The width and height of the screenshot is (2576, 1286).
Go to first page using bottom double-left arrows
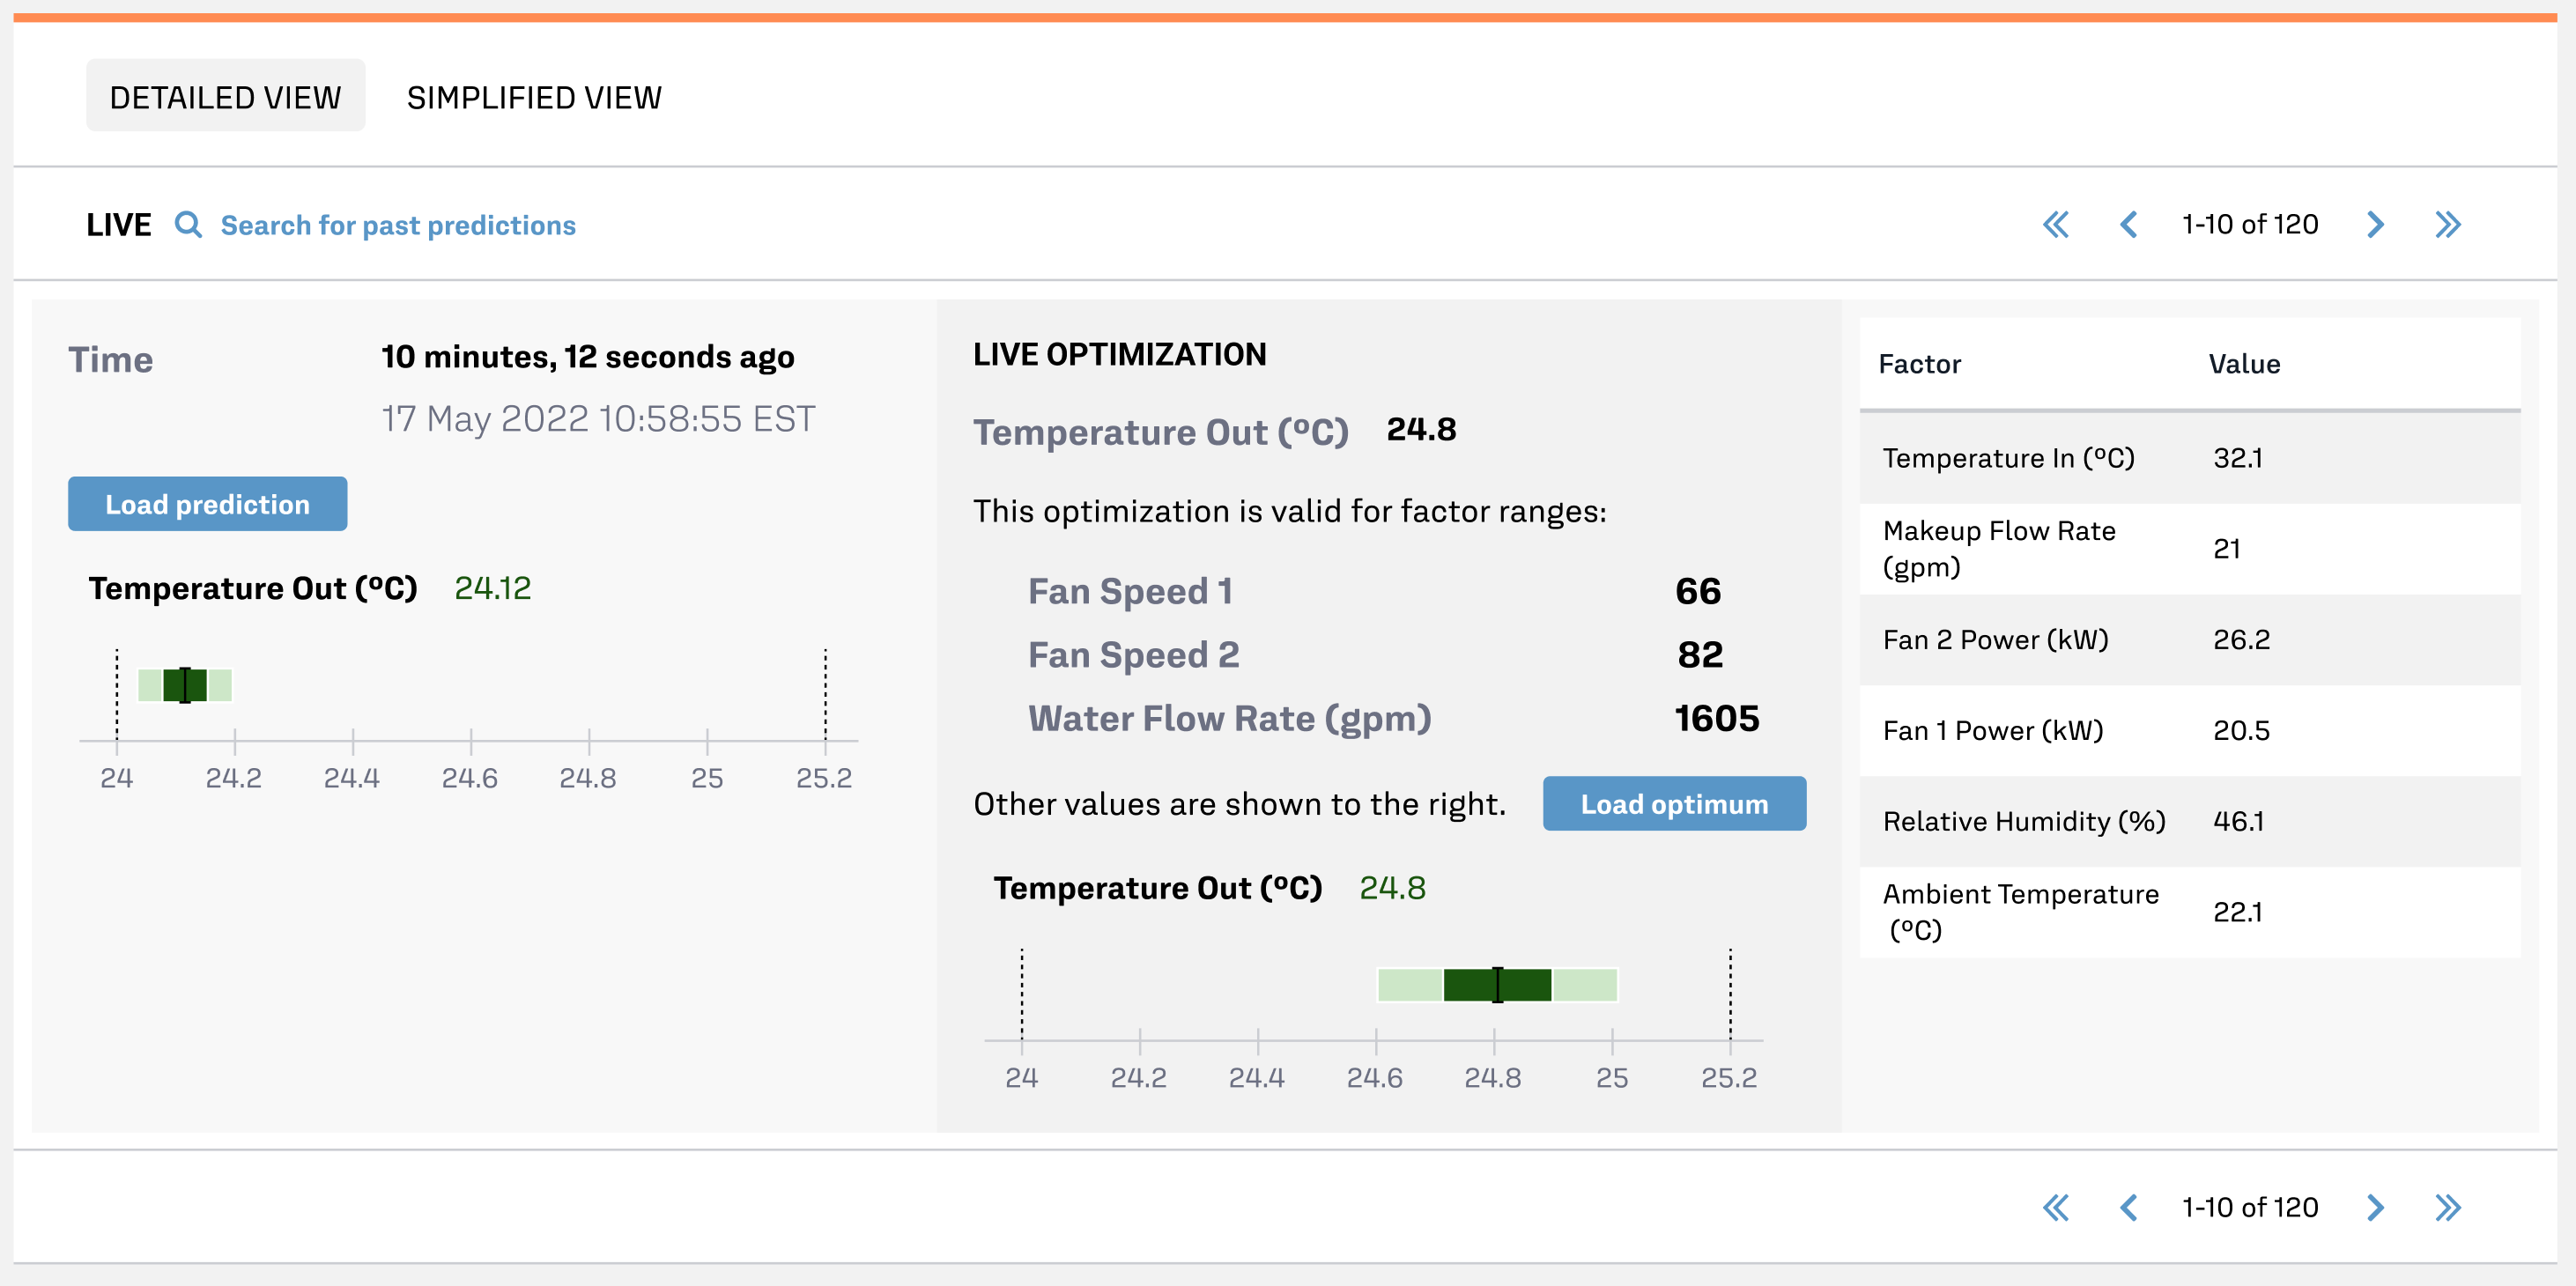2055,1207
